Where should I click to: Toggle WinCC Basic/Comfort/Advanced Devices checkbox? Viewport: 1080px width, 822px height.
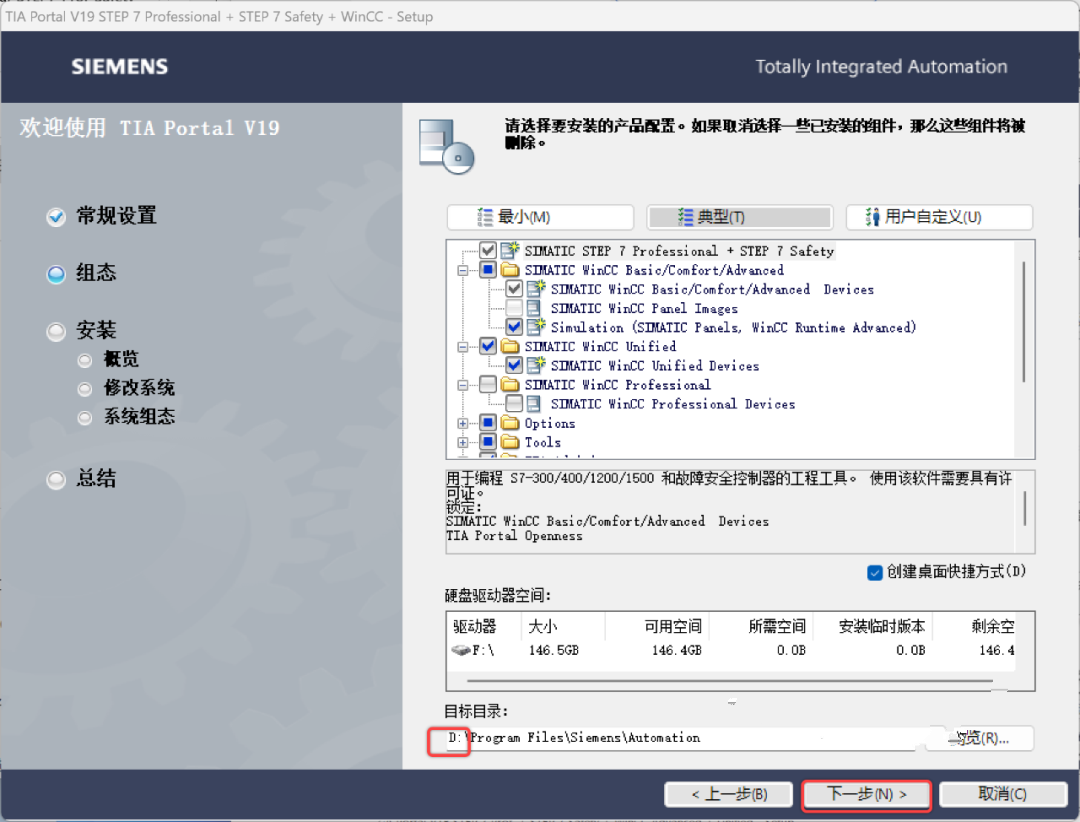click(x=515, y=289)
